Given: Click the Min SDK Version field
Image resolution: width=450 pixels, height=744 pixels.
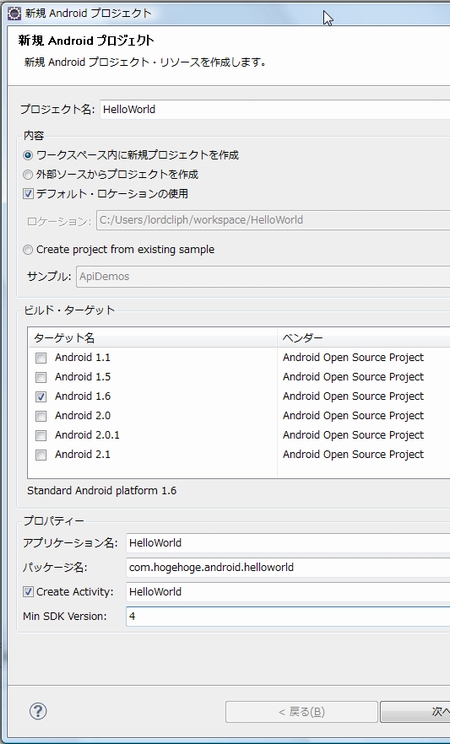Looking at the screenshot, I should (288, 616).
